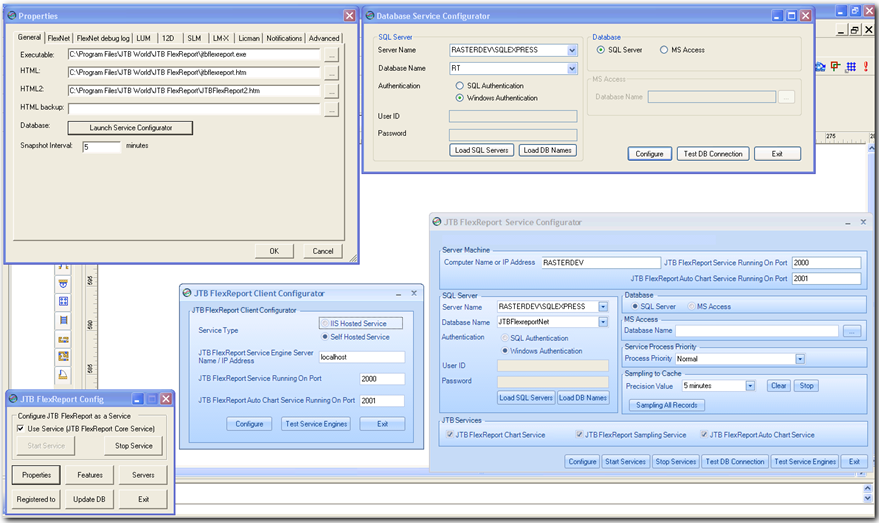Click the blue dot grid toolbar icon
Screen dimensions: 879x523
pos(851,67)
